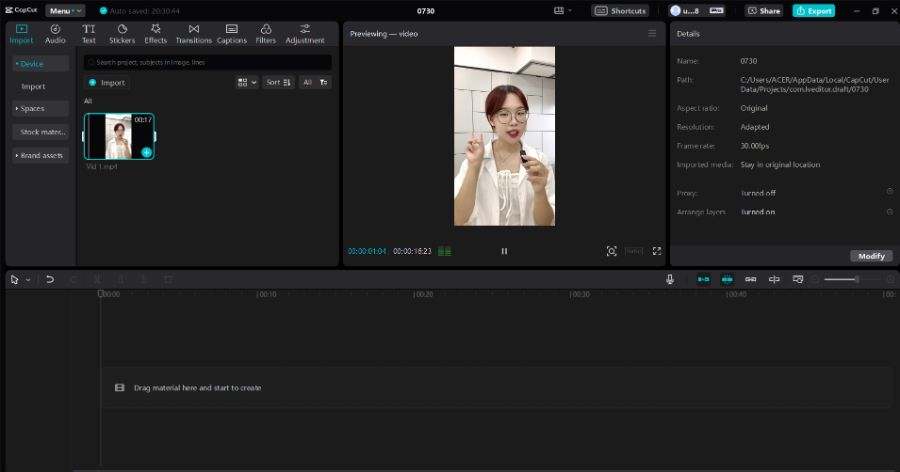The height and width of the screenshot is (472, 900).
Task: Open the Sort menu
Action: coord(278,83)
